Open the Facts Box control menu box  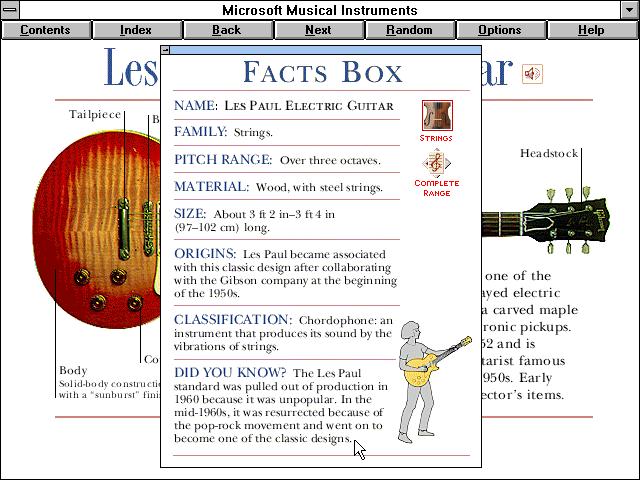[x=165, y=50]
